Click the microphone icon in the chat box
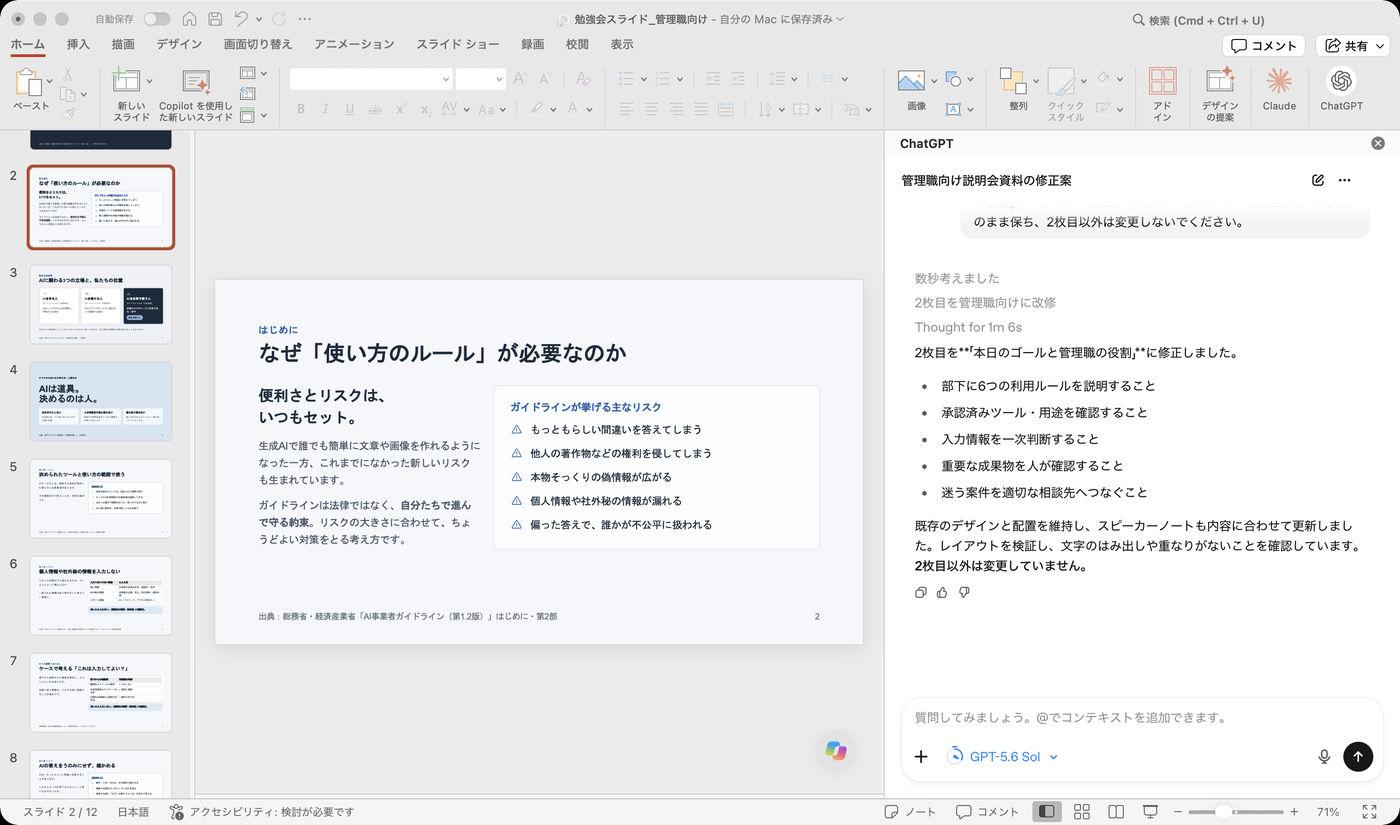The image size is (1400, 825). click(1324, 757)
